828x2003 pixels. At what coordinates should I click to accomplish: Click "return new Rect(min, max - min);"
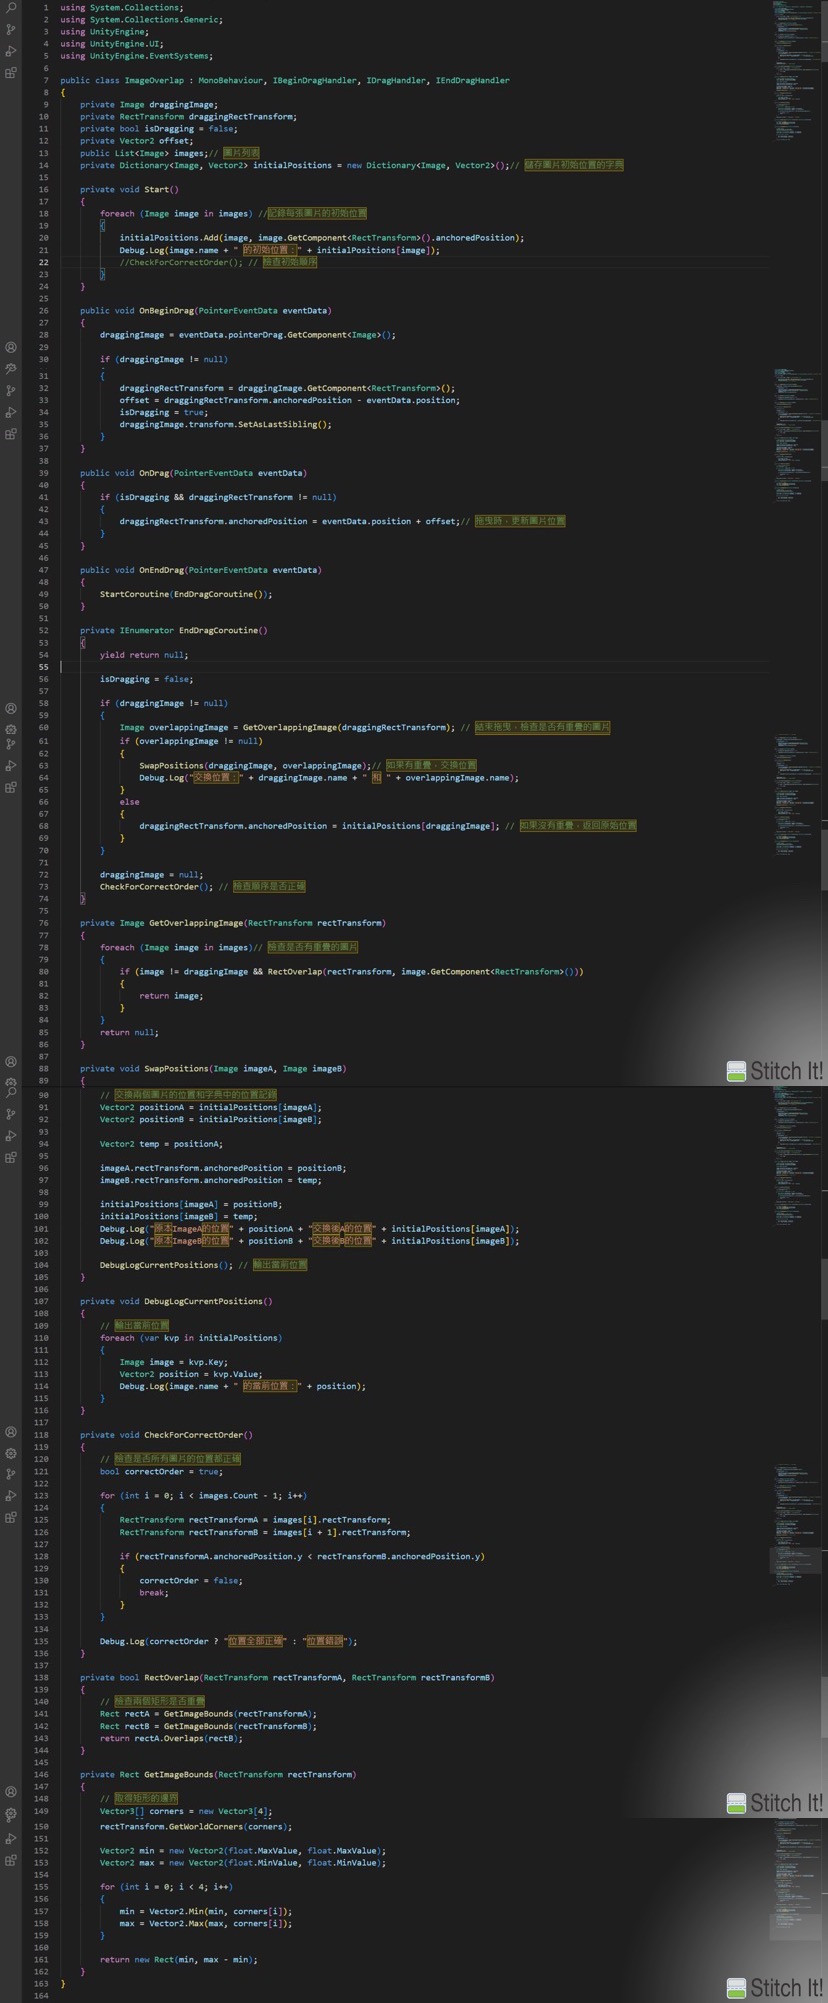point(179,1960)
